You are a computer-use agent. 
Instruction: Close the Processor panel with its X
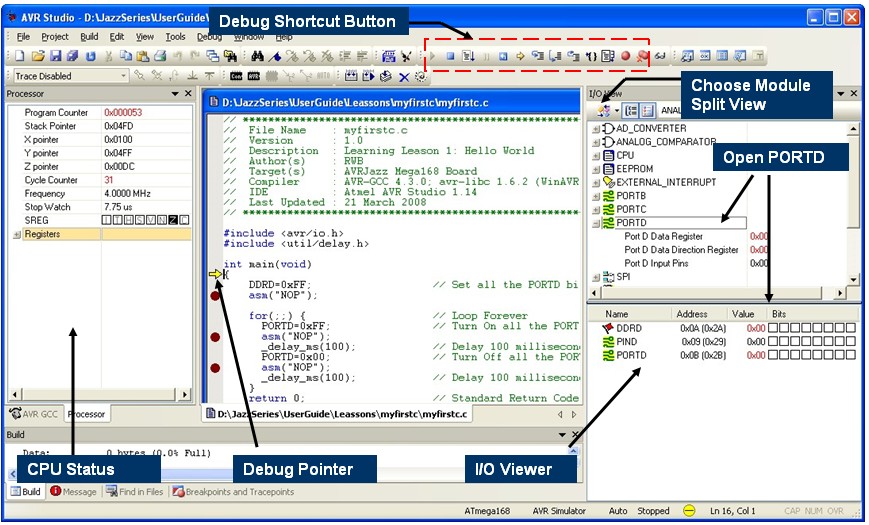(188, 94)
